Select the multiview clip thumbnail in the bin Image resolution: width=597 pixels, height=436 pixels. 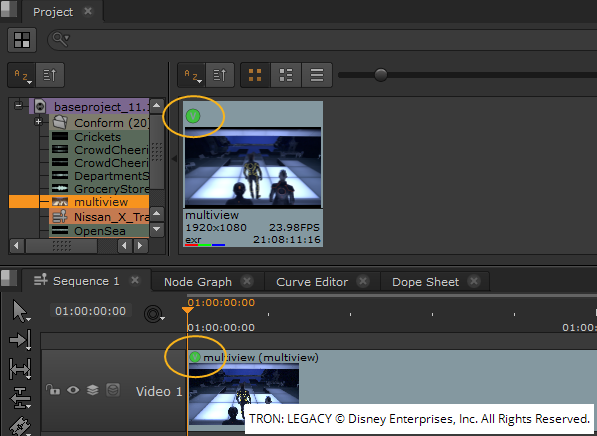coord(253,174)
